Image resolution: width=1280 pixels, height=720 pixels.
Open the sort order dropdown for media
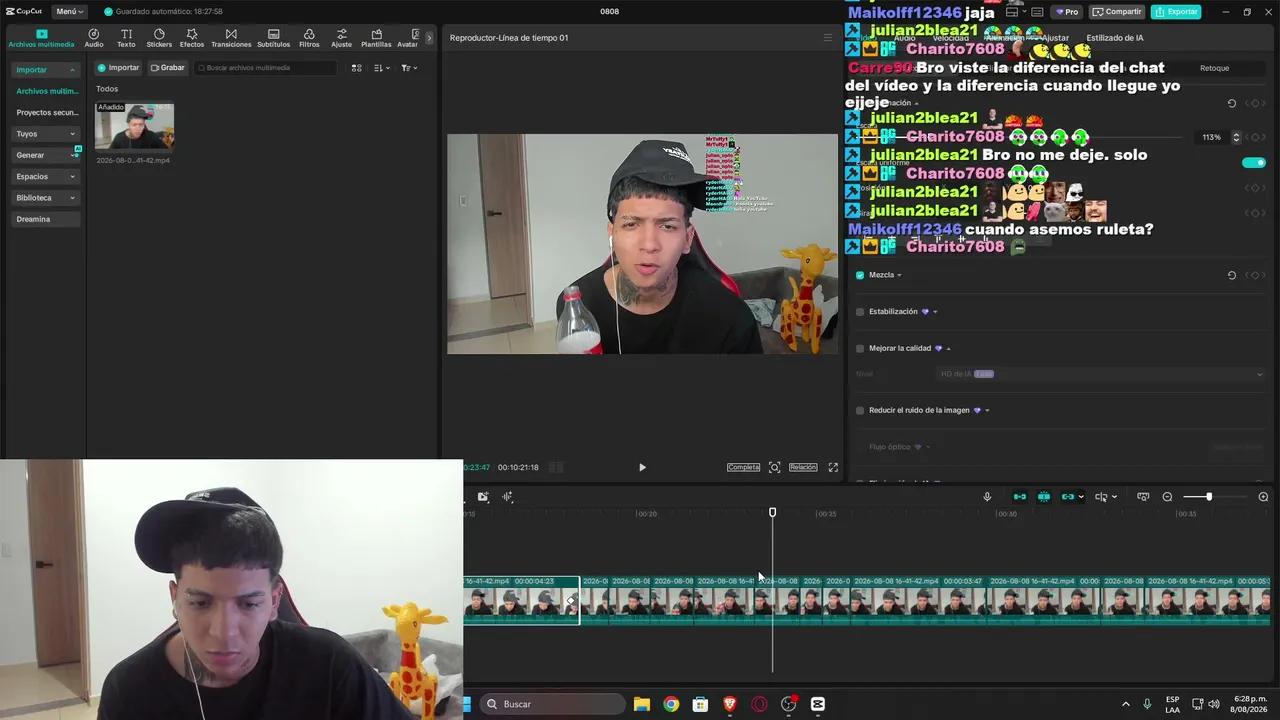click(382, 68)
